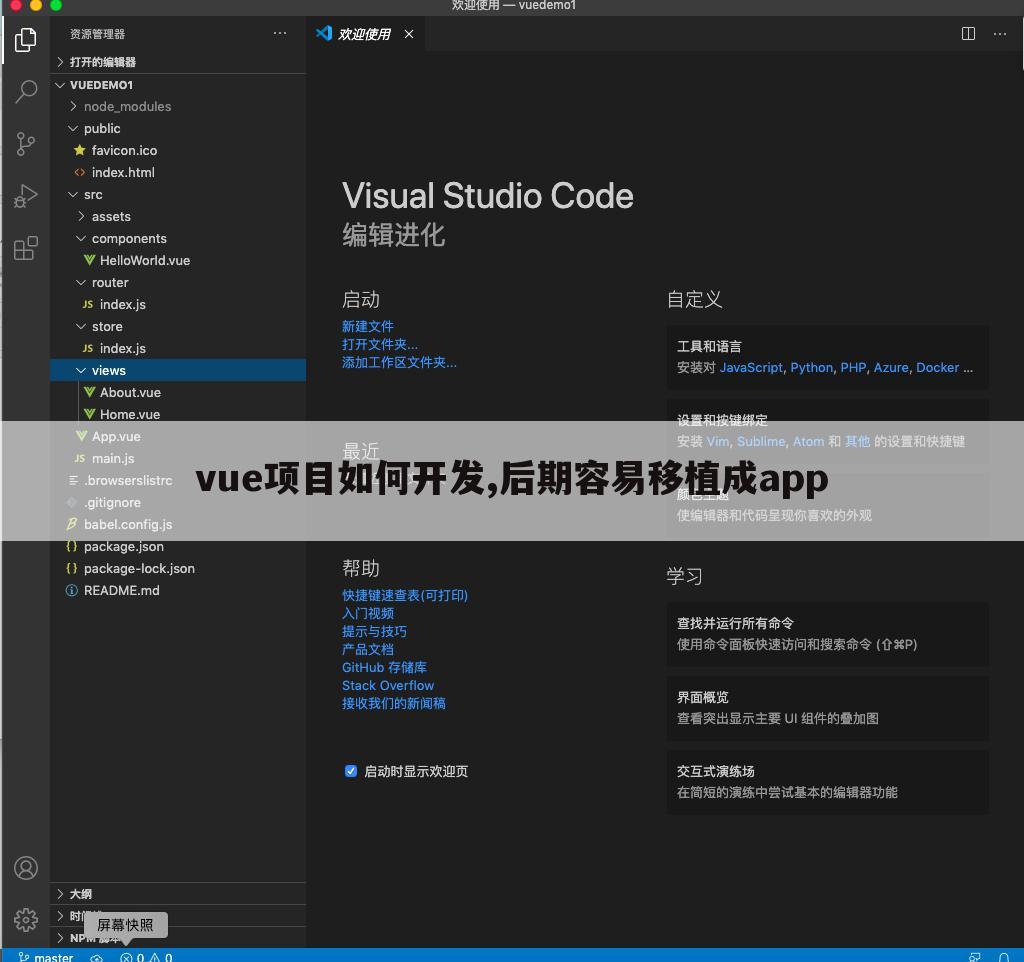Image resolution: width=1024 pixels, height=962 pixels.
Task: Open the Source Control view icon
Action: click(x=25, y=144)
